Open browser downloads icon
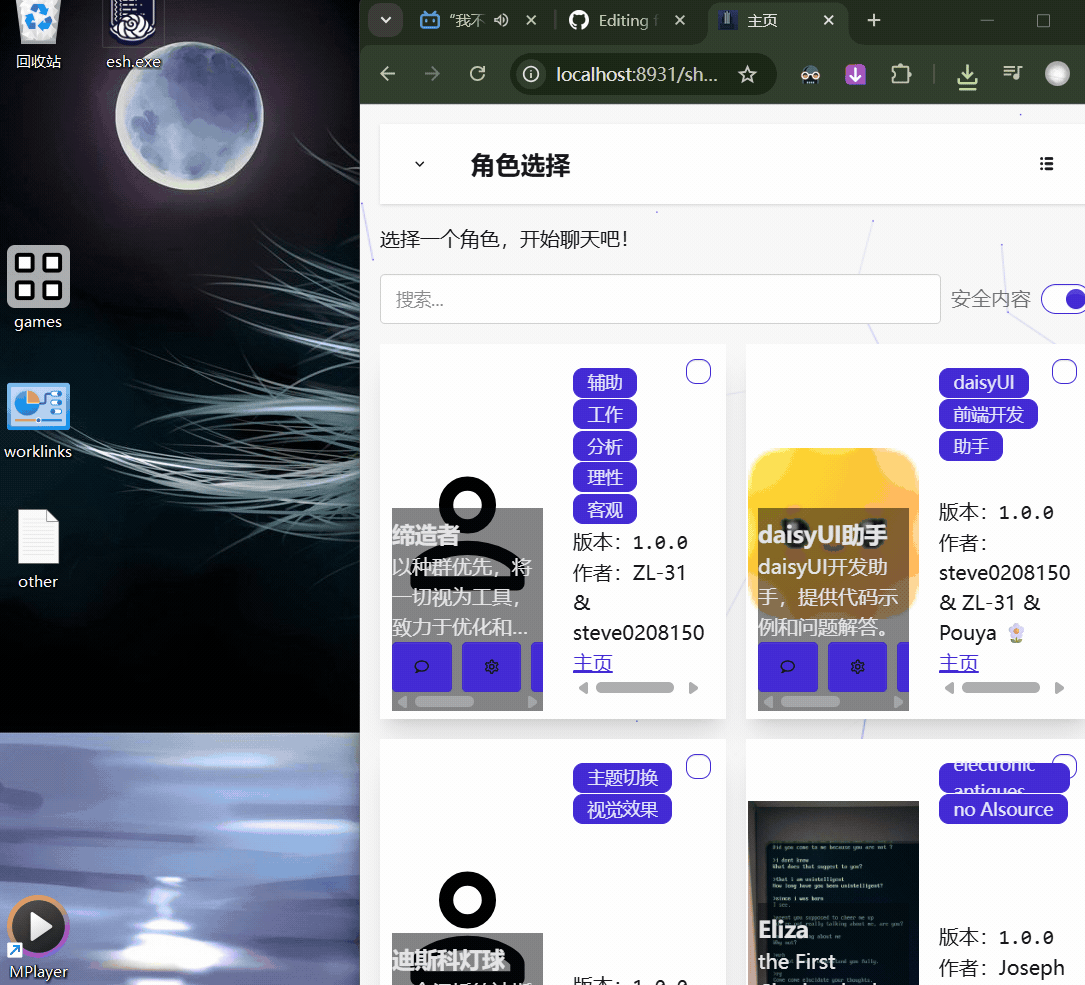Viewport: 1085px width, 985px height. pos(967,75)
